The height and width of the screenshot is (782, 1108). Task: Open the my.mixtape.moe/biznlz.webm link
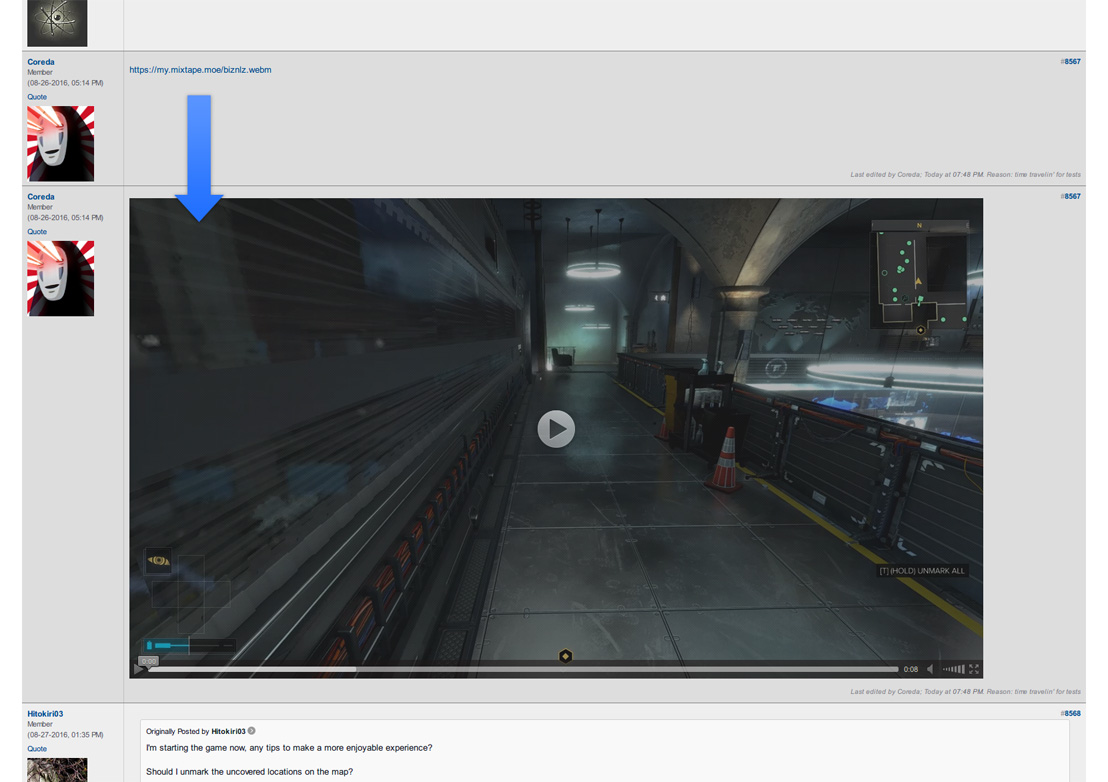point(200,70)
